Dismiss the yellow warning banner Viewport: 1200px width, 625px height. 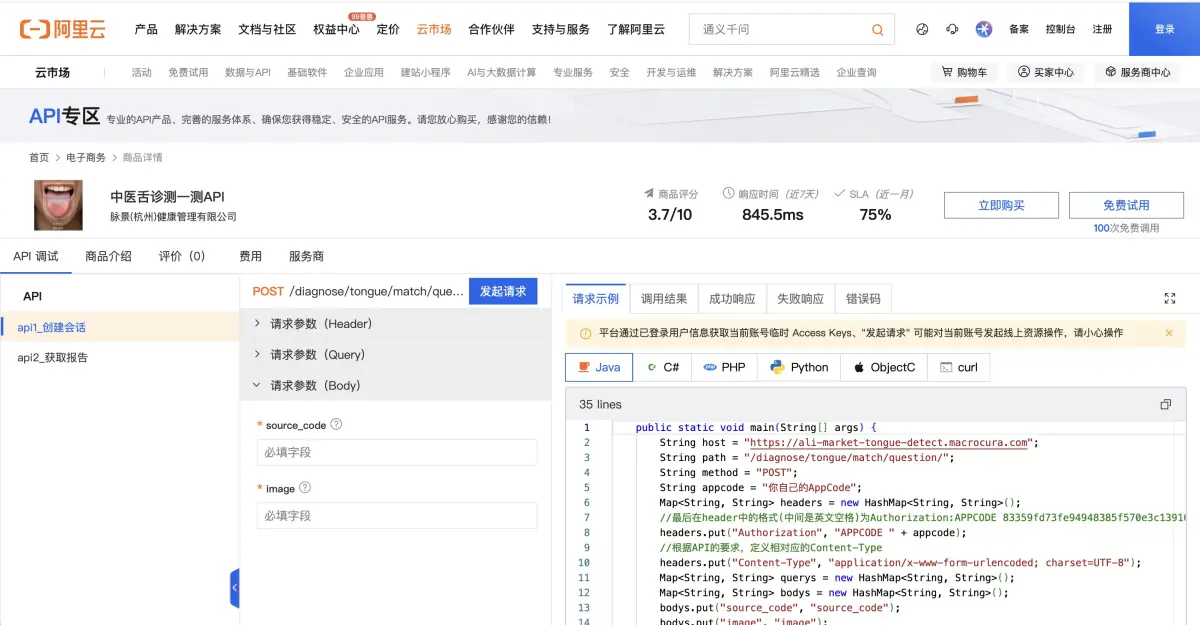point(1169,333)
